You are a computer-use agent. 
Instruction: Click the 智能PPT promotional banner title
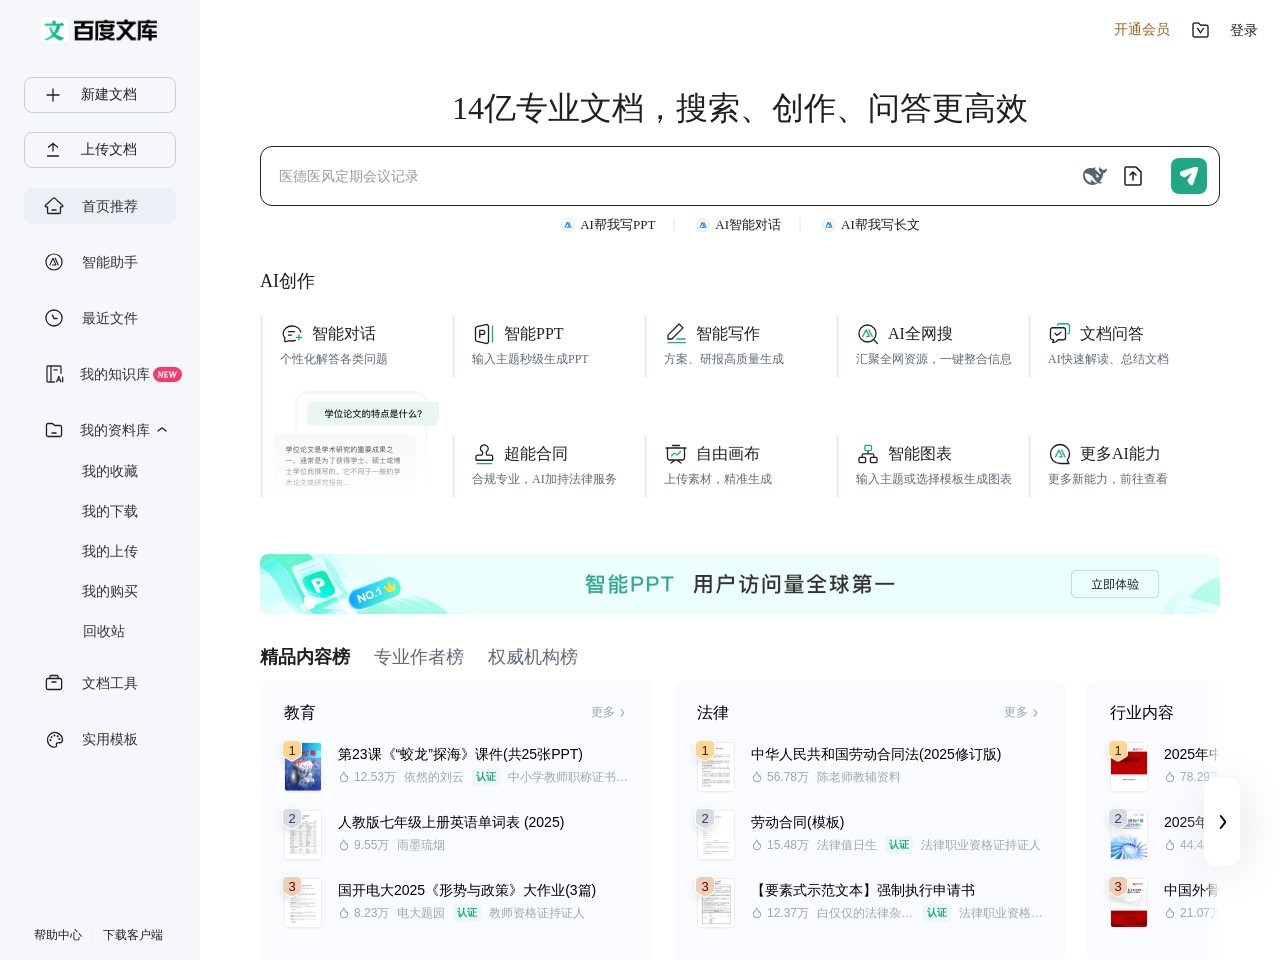740,584
